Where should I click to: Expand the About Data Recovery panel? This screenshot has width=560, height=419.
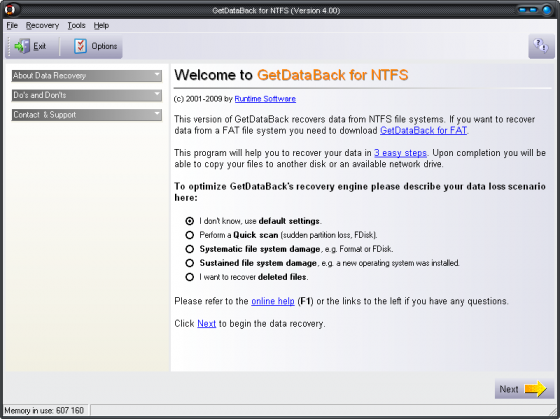click(x=86, y=76)
